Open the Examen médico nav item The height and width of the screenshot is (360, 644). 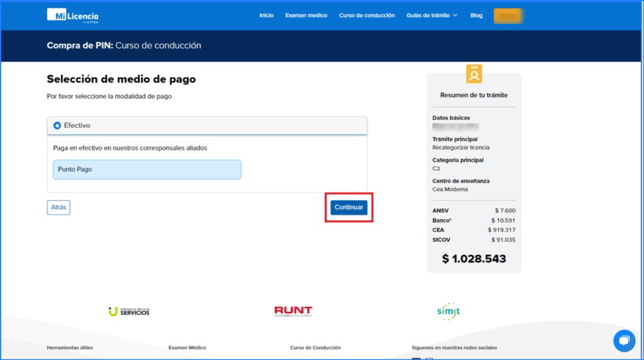tap(306, 16)
